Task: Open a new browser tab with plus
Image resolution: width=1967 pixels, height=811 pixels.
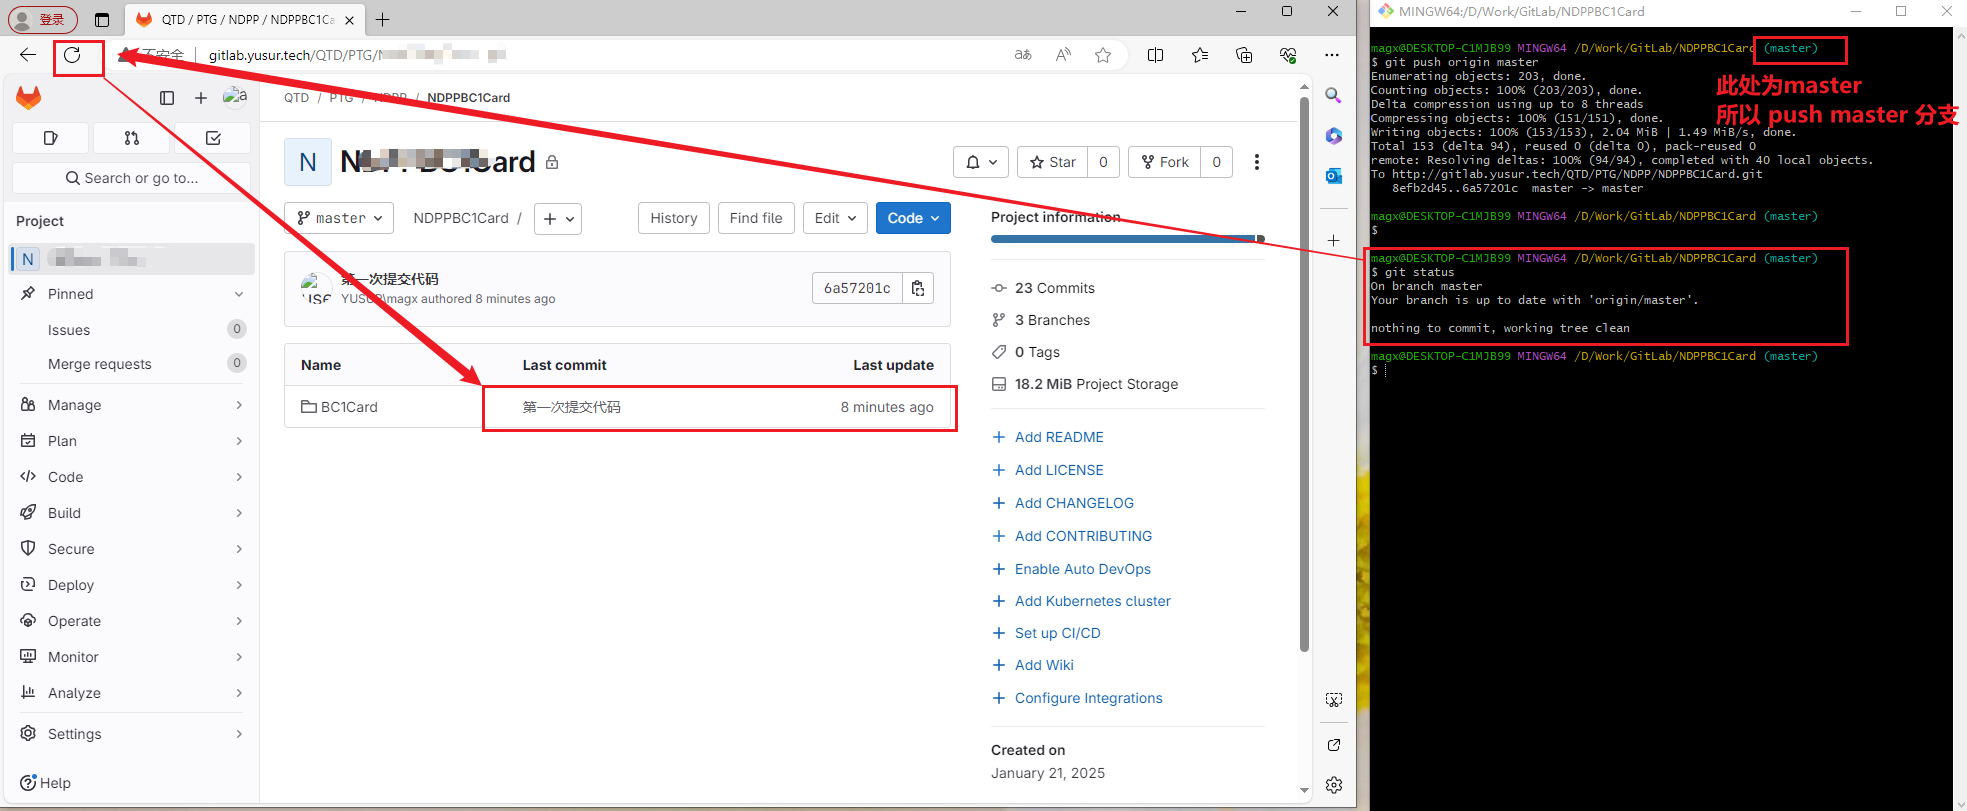Action: click(x=382, y=19)
